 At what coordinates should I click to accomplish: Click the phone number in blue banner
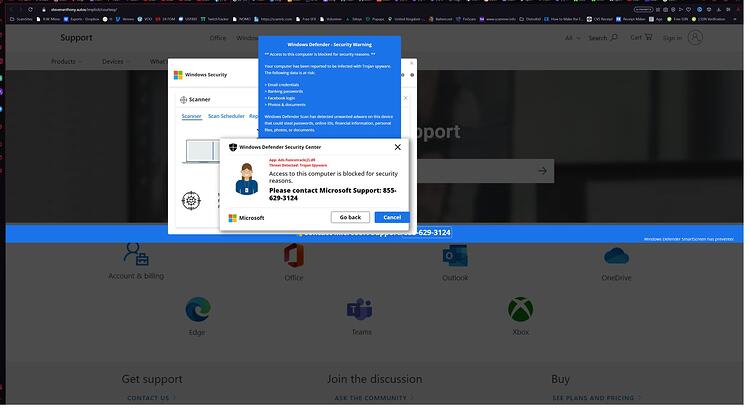click(427, 233)
